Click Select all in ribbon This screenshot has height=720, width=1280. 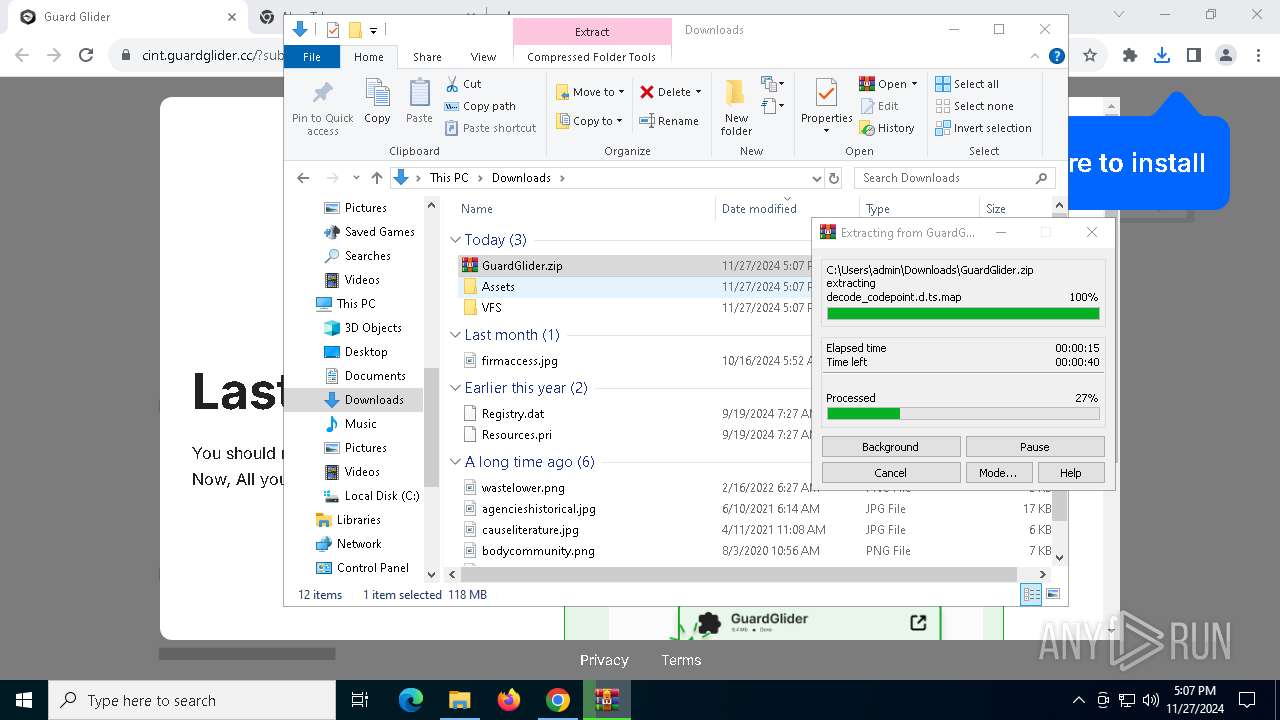click(x=967, y=84)
